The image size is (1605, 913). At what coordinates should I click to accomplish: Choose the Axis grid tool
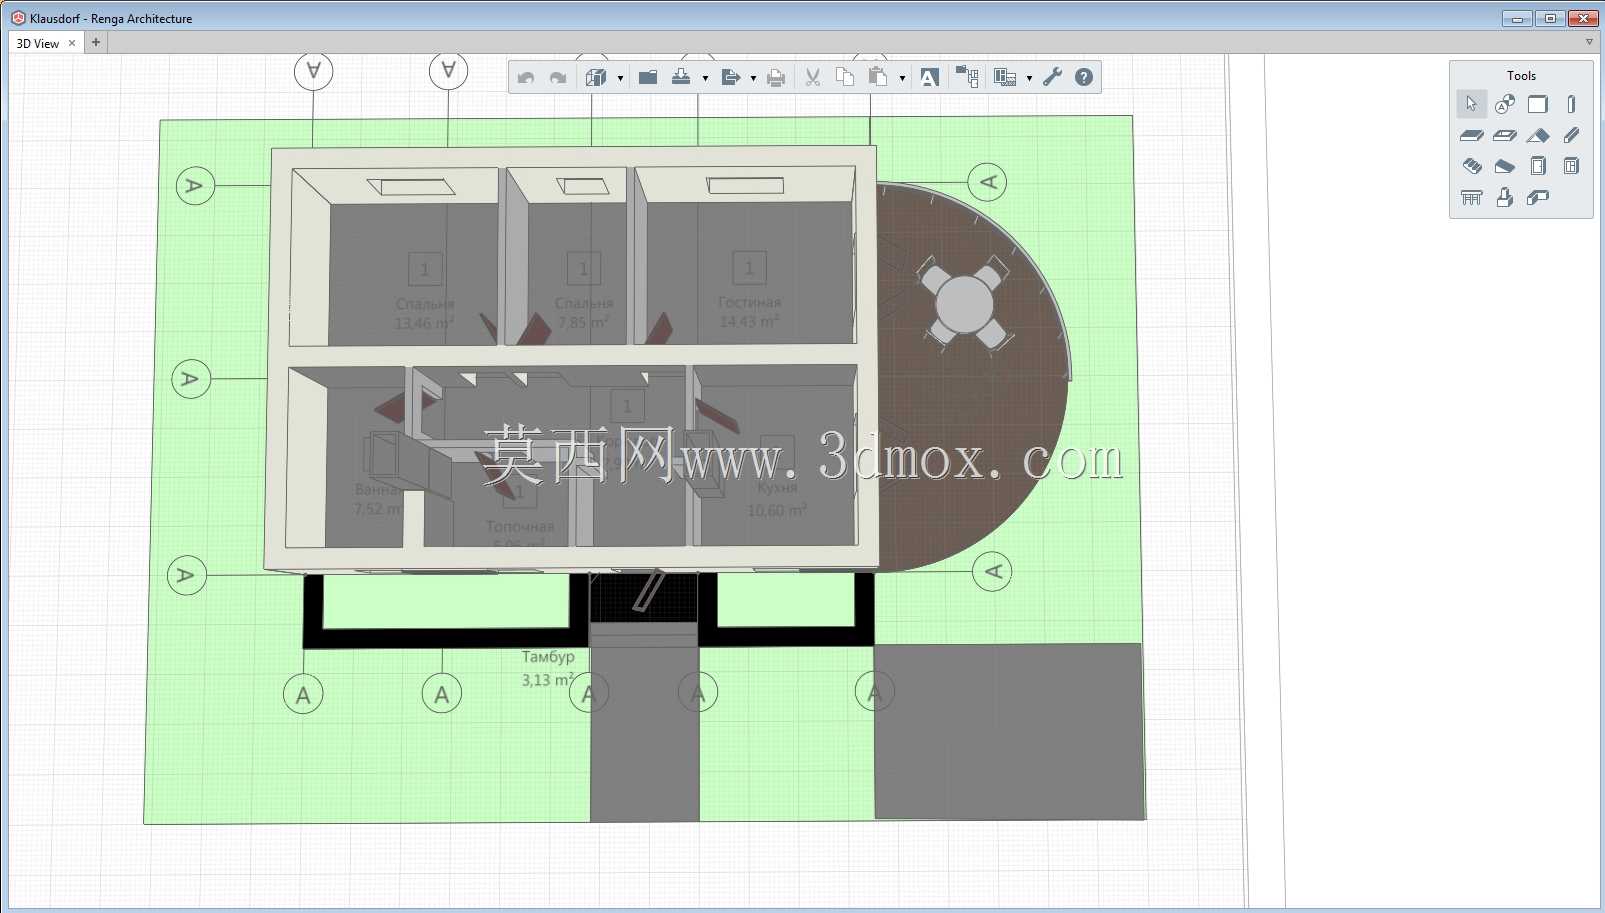(1505, 104)
